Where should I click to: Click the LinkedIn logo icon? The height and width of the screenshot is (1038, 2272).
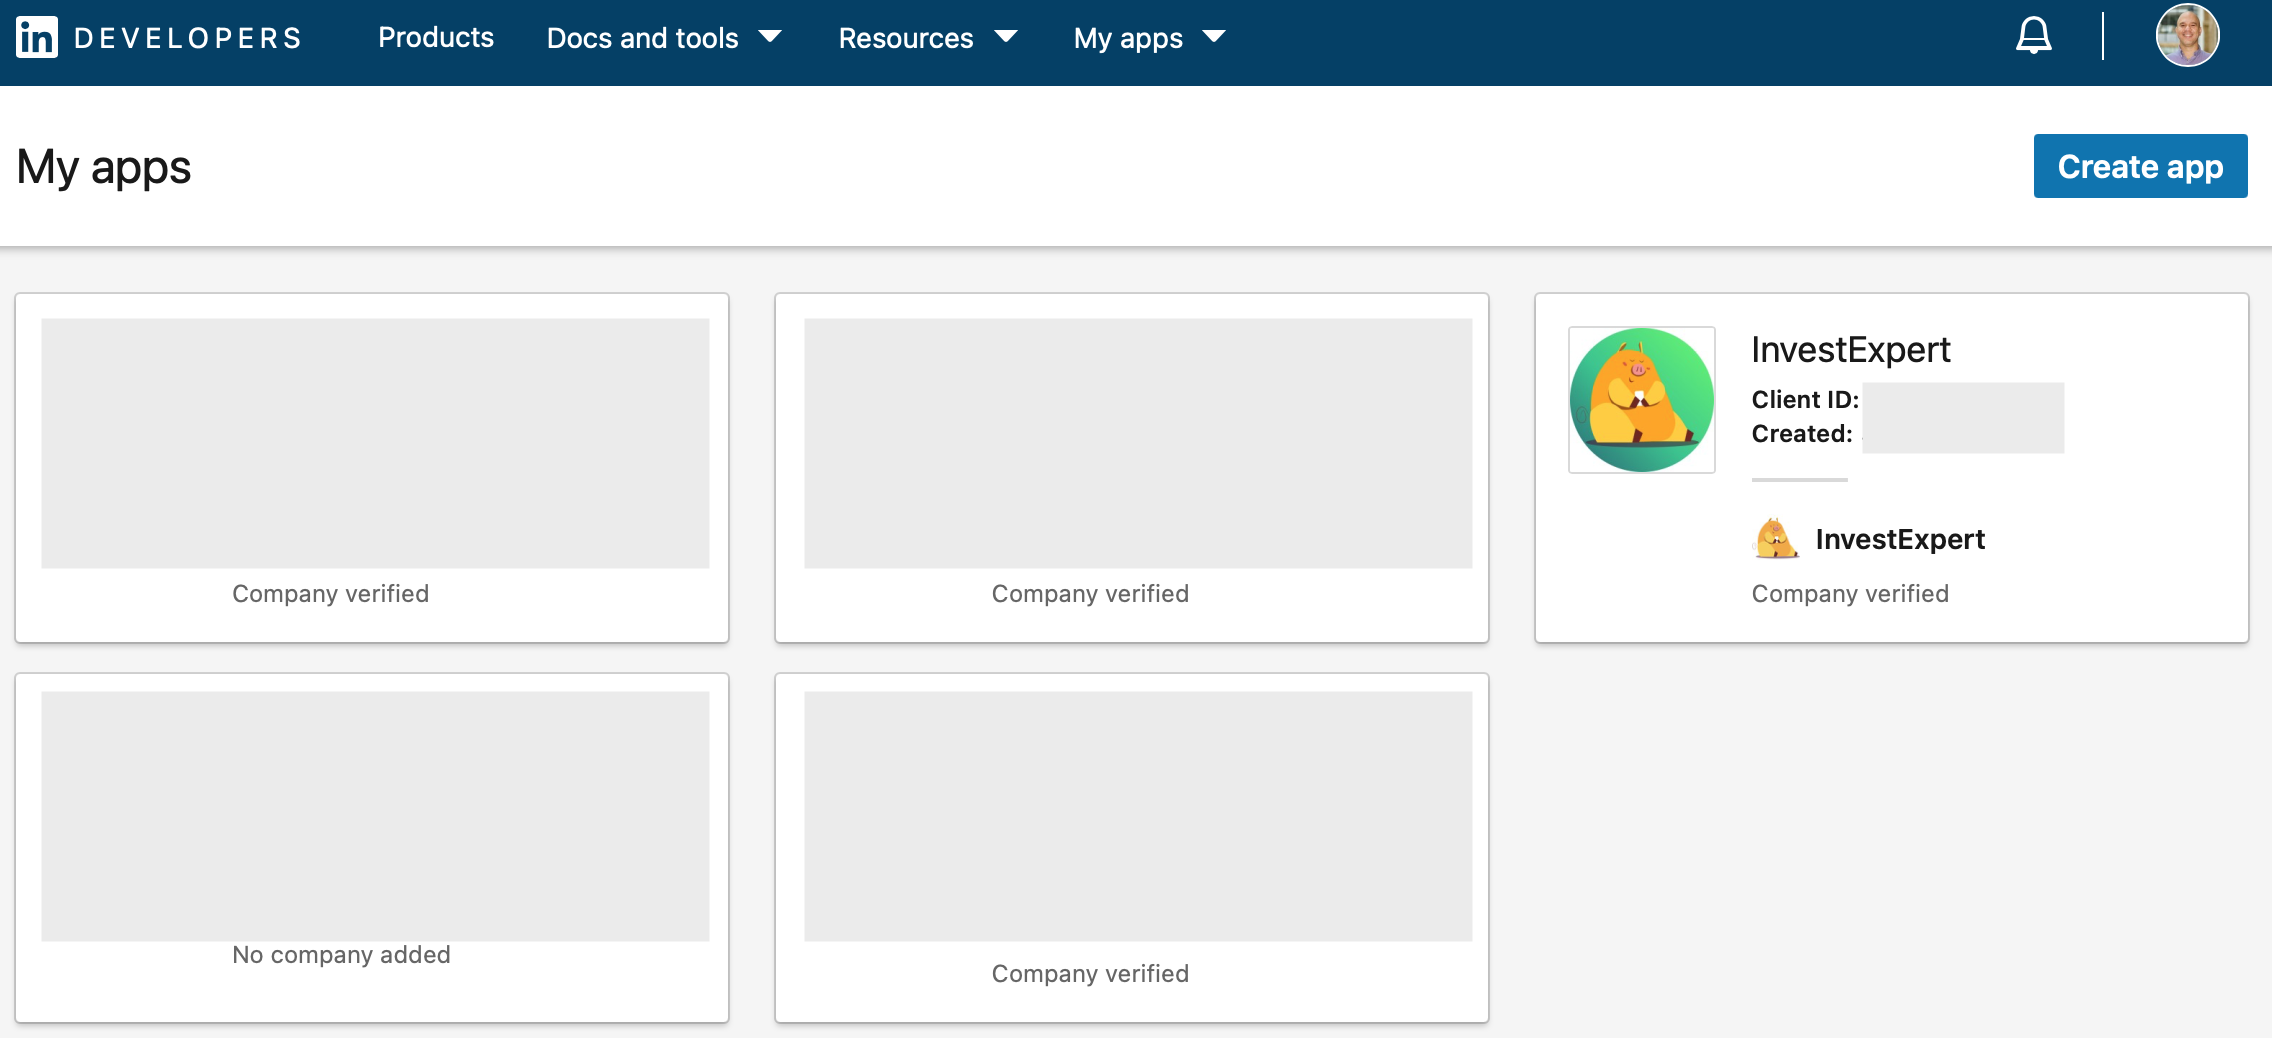click(x=37, y=38)
